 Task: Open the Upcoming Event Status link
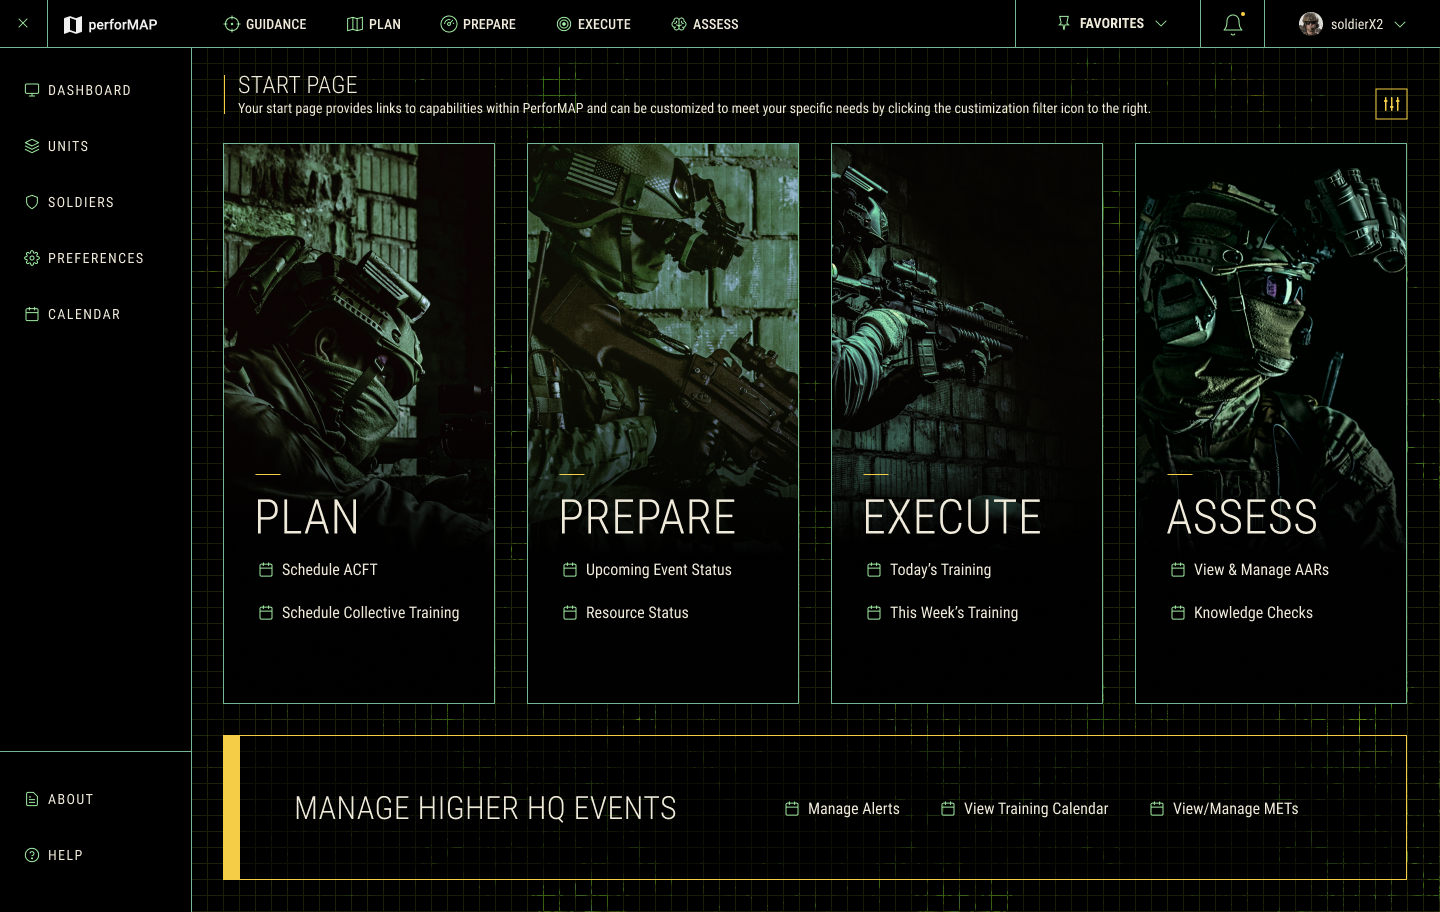click(658, 570)
